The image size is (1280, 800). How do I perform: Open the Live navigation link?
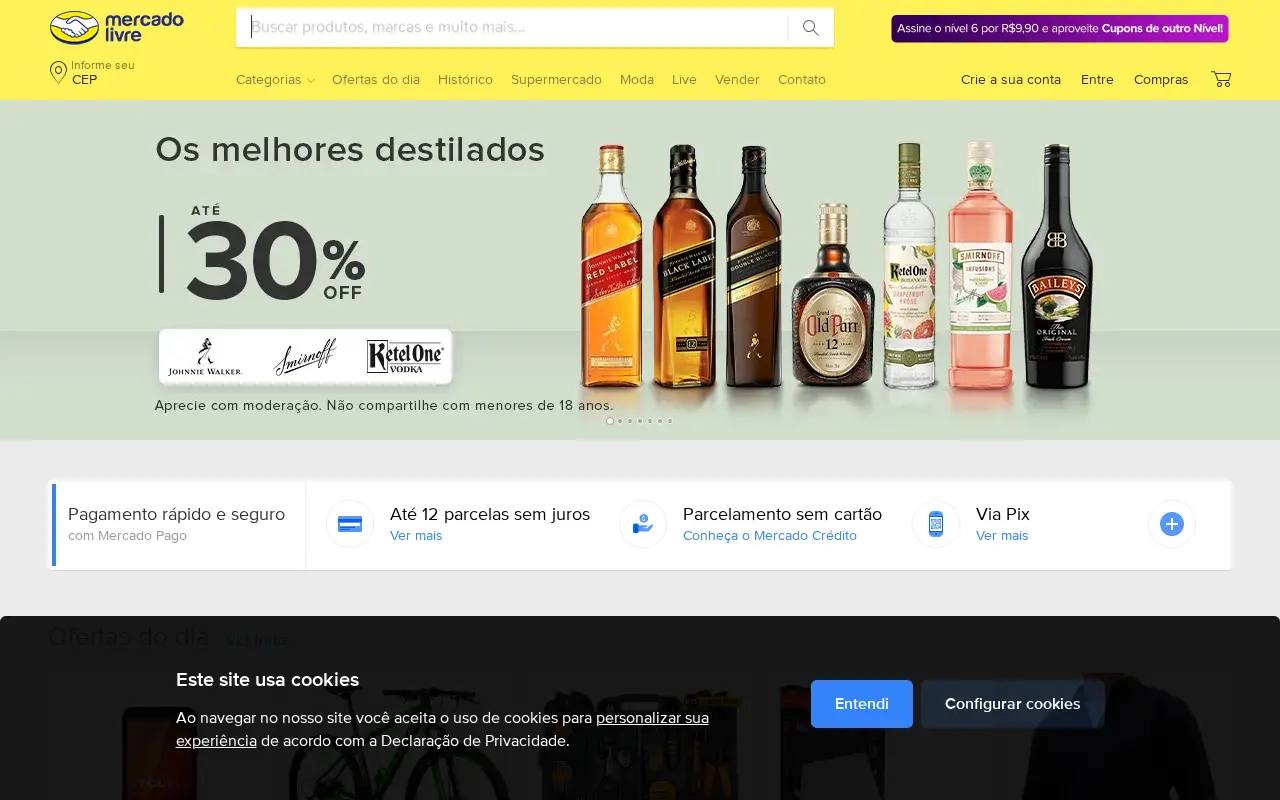(x=684, y=80)
